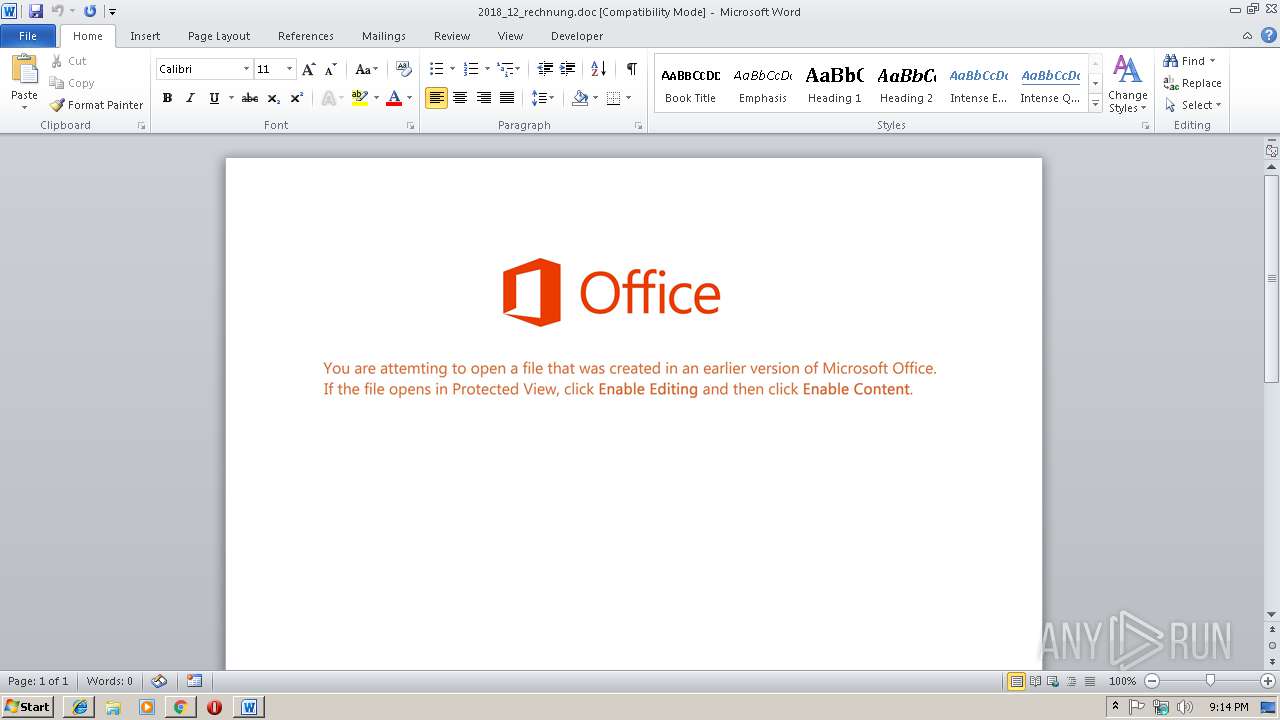Image resolution: width=1280 pixels, height=720 pixels.
Task: Justify the paragraph text
Action: pyautogui.click(x=507, y=98)
